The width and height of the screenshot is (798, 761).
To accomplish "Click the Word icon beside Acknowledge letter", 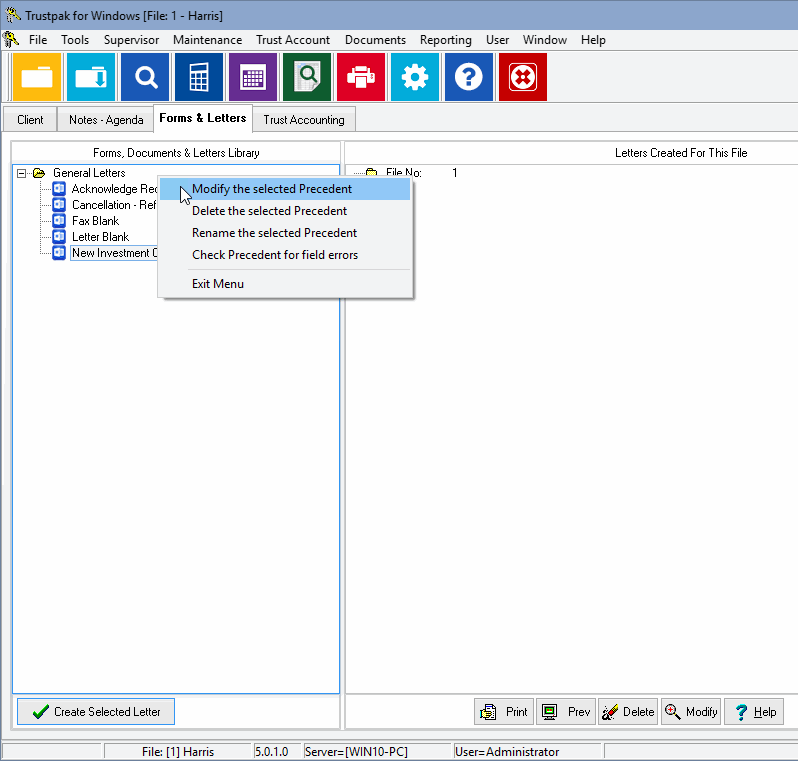I will [59, 189].
